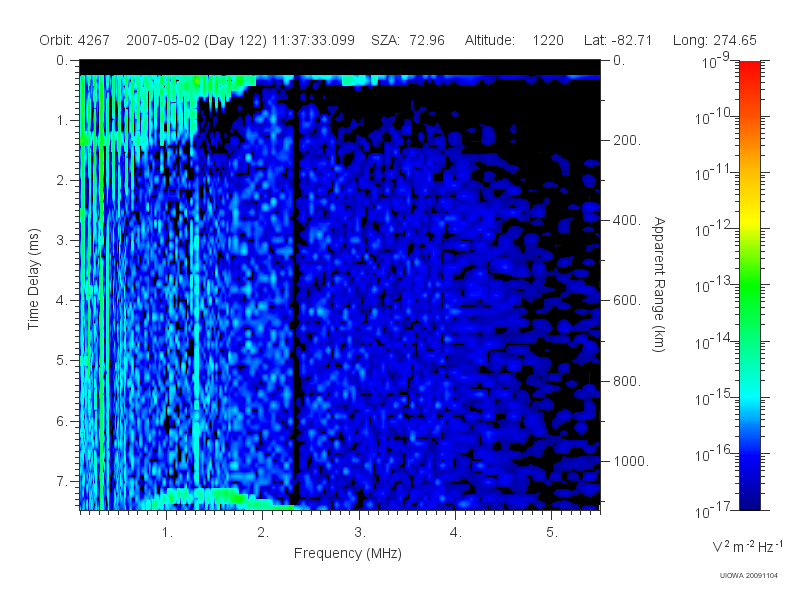
Task: Select the date 2007-05-02 (Day 122) text
Action: 196,40
